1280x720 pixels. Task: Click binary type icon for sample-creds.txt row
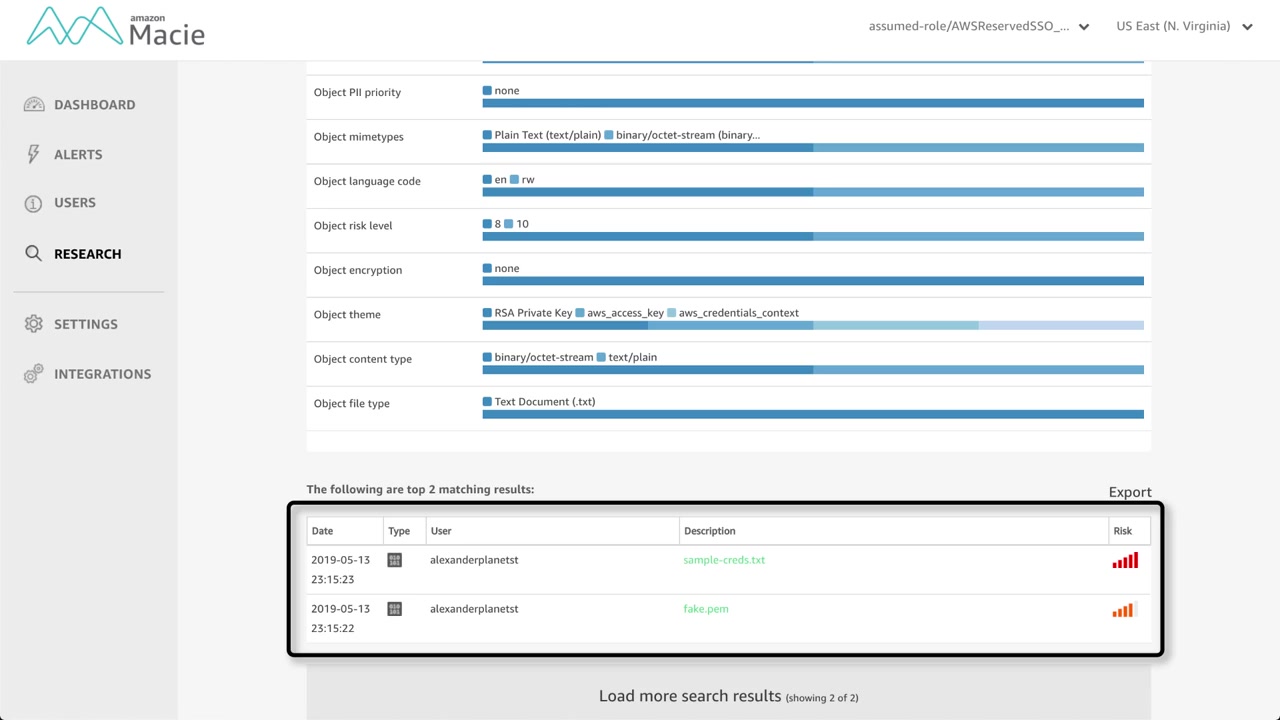pyautogui.click(x=394, y=560)
